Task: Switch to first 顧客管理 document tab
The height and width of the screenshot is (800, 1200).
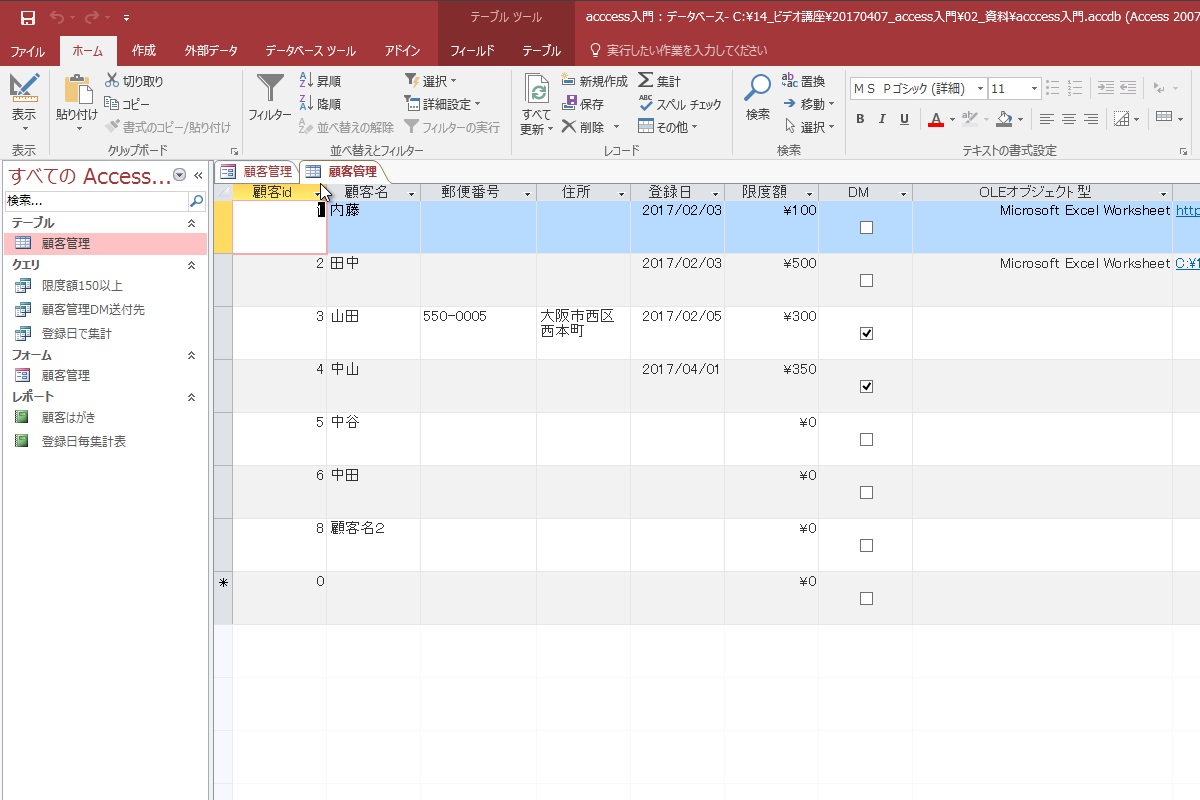Action: click(x=257, y=171)
